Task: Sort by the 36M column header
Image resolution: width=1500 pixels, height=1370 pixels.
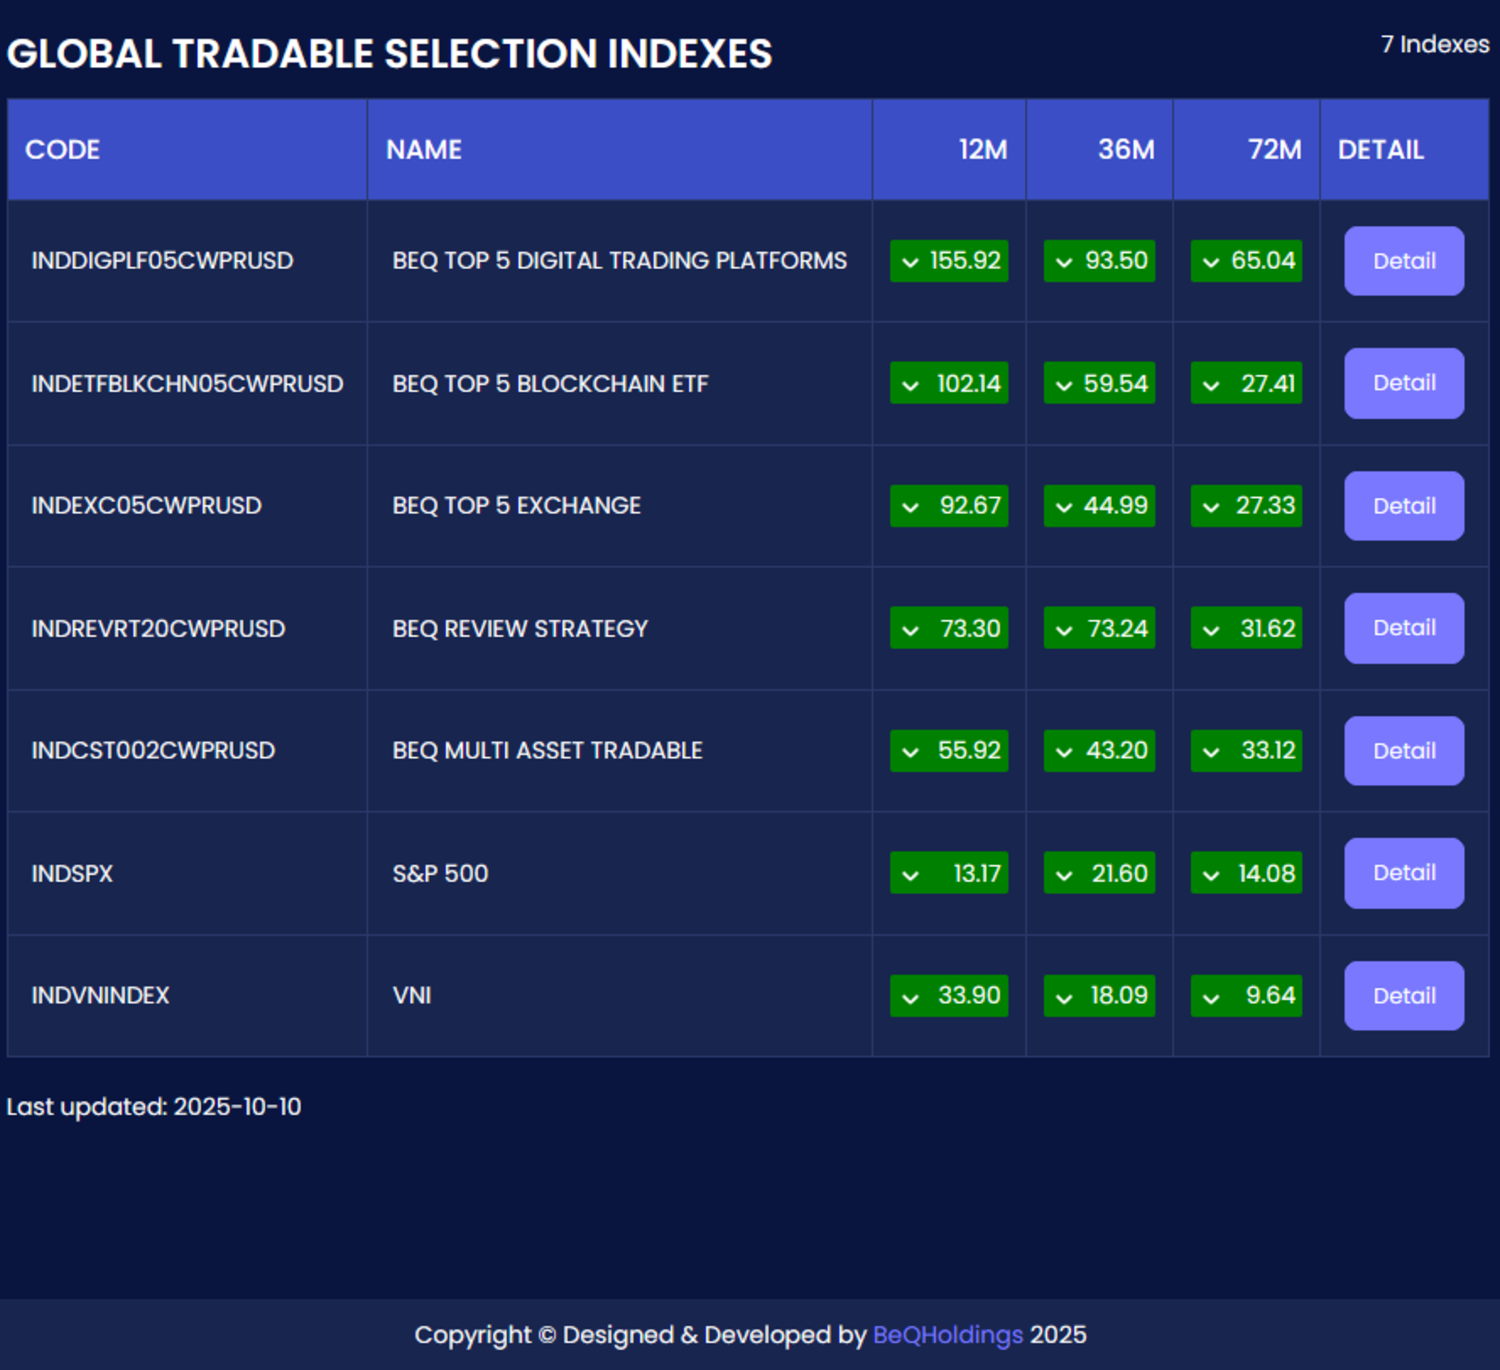Action: click(1126, 150)
